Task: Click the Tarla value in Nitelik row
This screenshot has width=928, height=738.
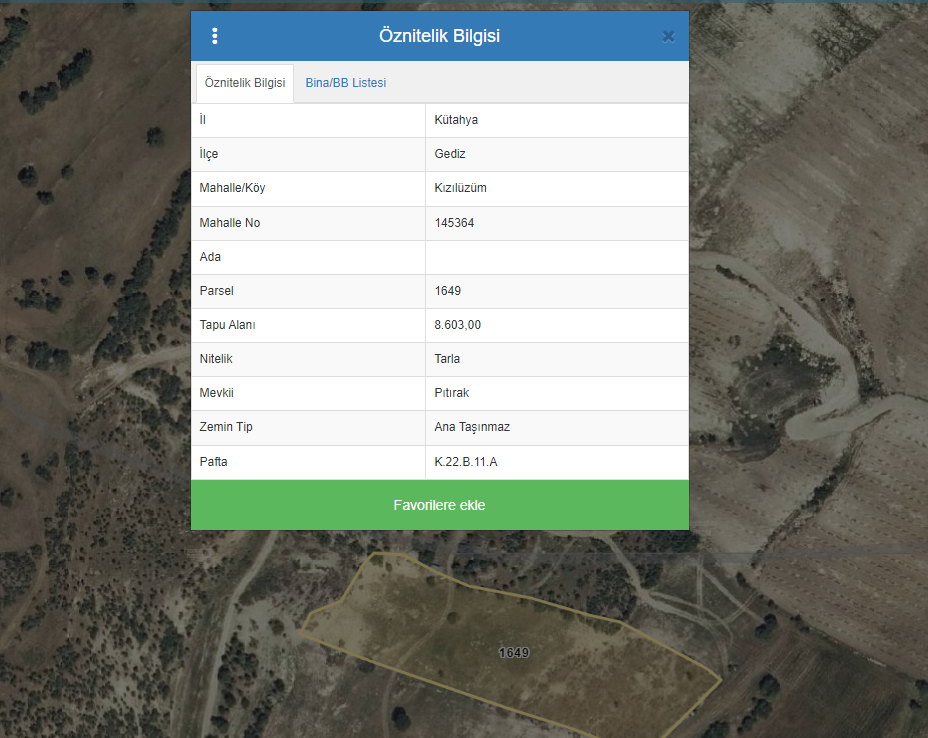Action: [447, 359]
